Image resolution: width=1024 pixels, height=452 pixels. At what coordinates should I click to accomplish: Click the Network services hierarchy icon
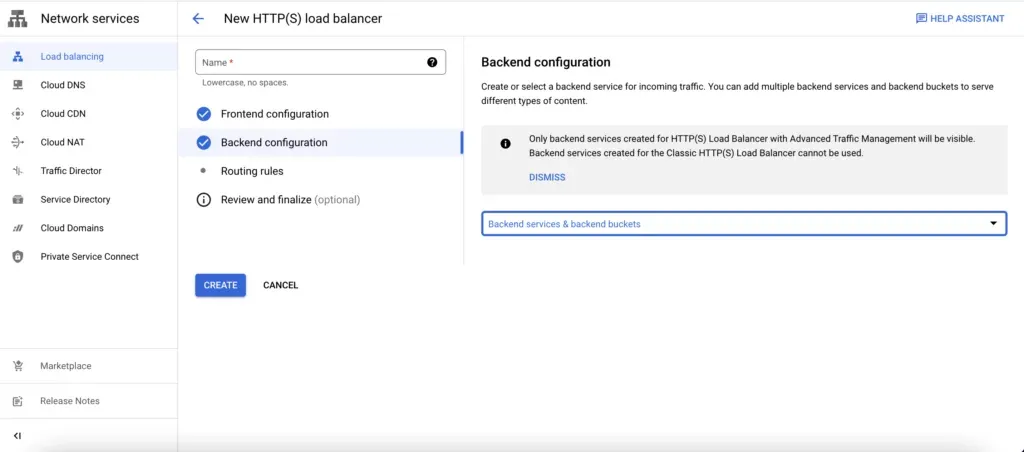18,19
